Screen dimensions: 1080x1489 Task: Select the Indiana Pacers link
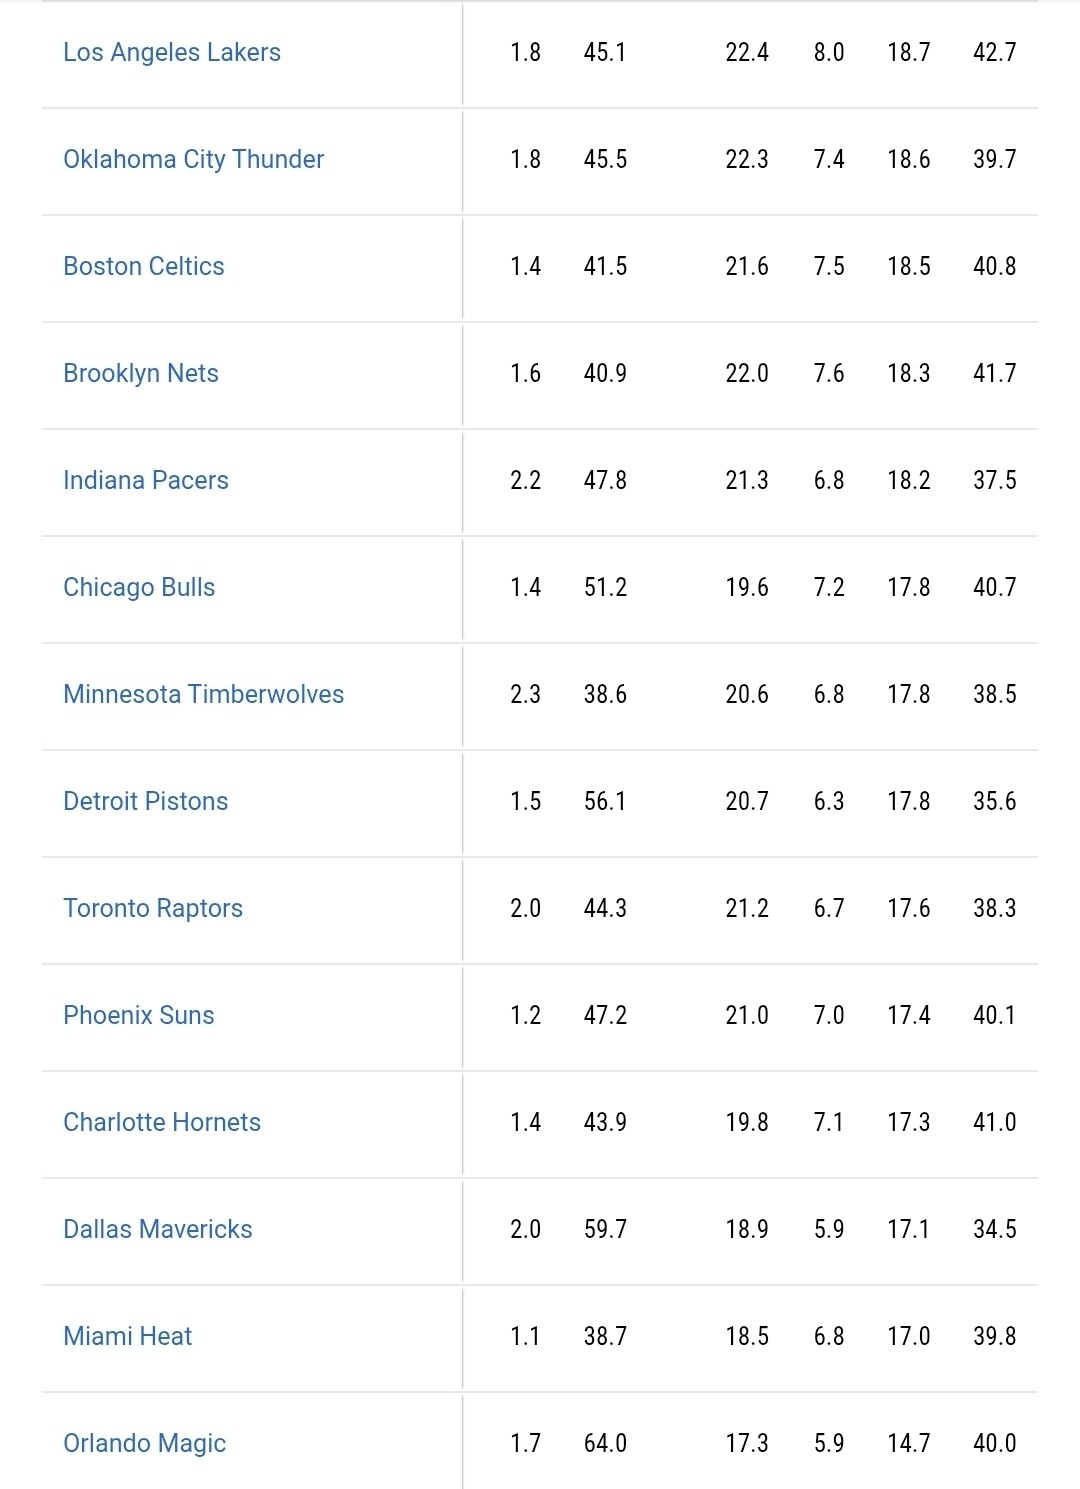(x=146, y=480)
